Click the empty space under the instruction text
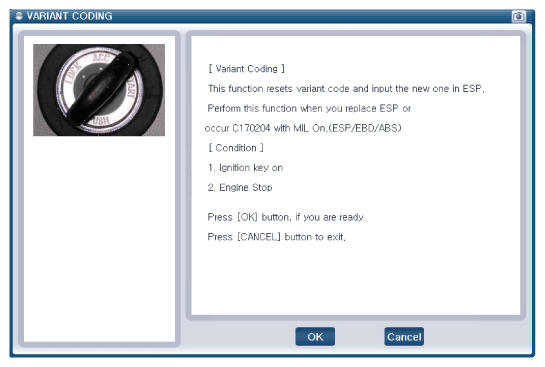Viewport: 545px width, 367px height. (x=355, y=278)
